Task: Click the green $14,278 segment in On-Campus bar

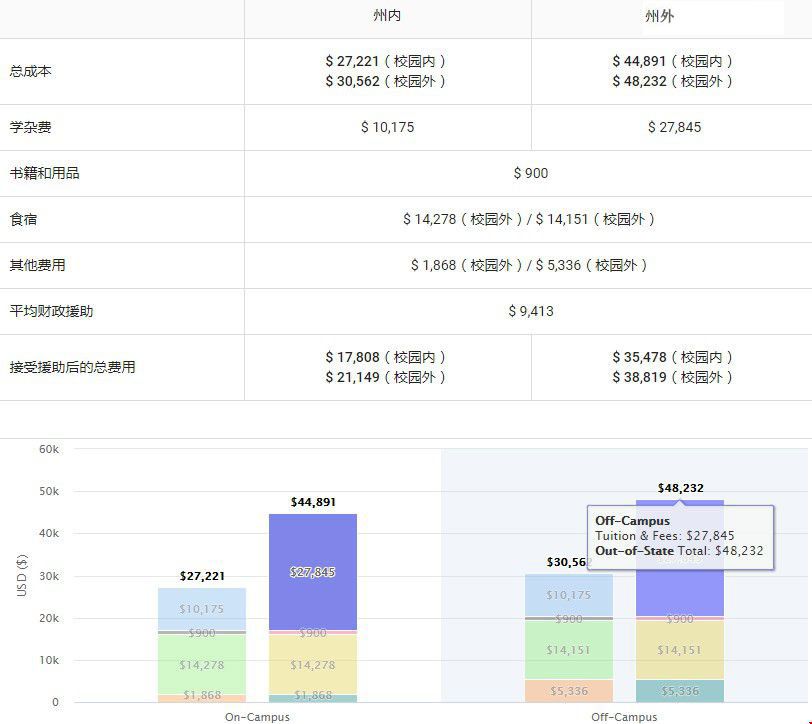Action: point(202,664)
